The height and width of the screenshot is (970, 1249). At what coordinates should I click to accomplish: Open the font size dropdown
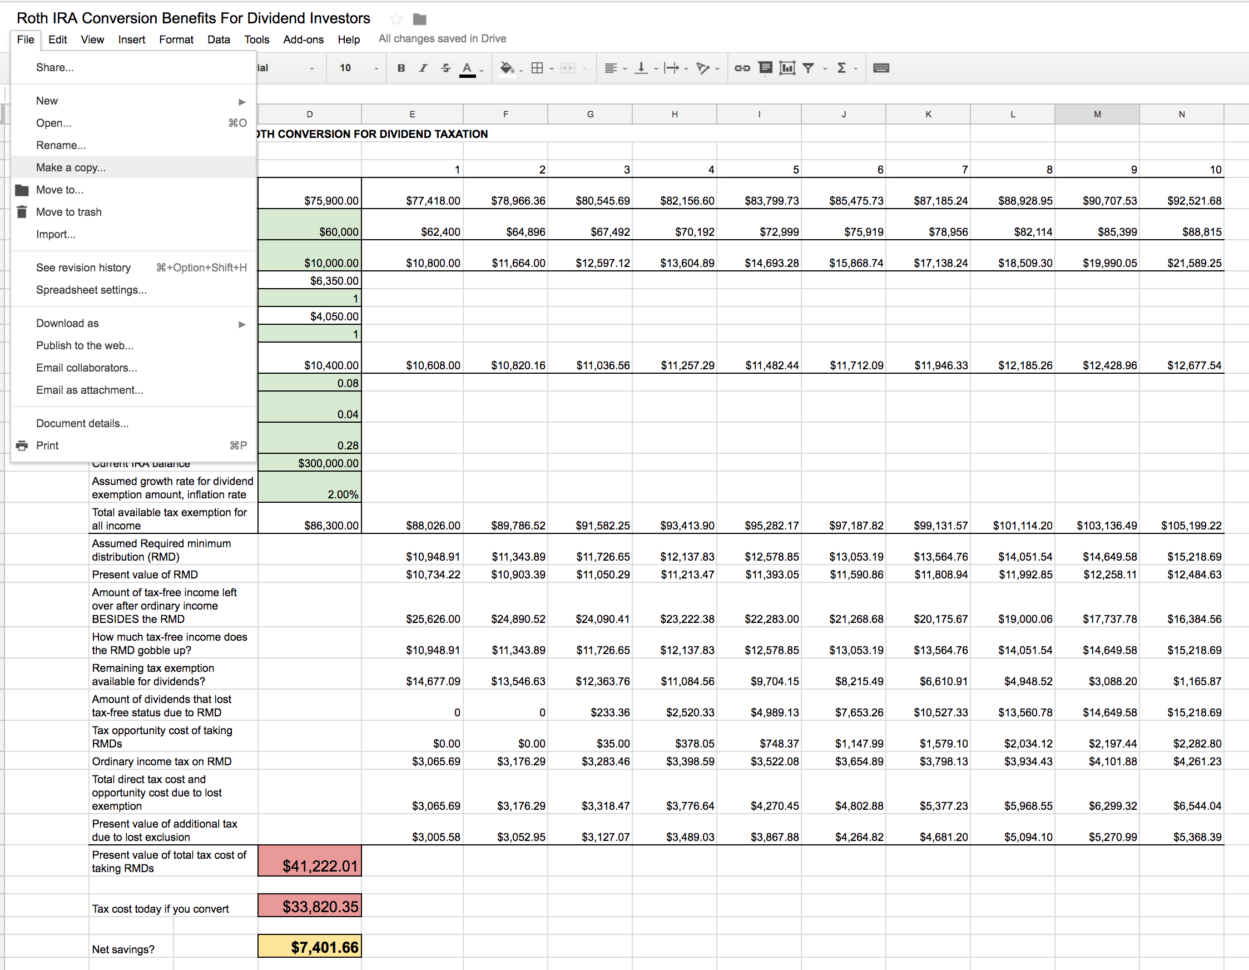(358, 68)
